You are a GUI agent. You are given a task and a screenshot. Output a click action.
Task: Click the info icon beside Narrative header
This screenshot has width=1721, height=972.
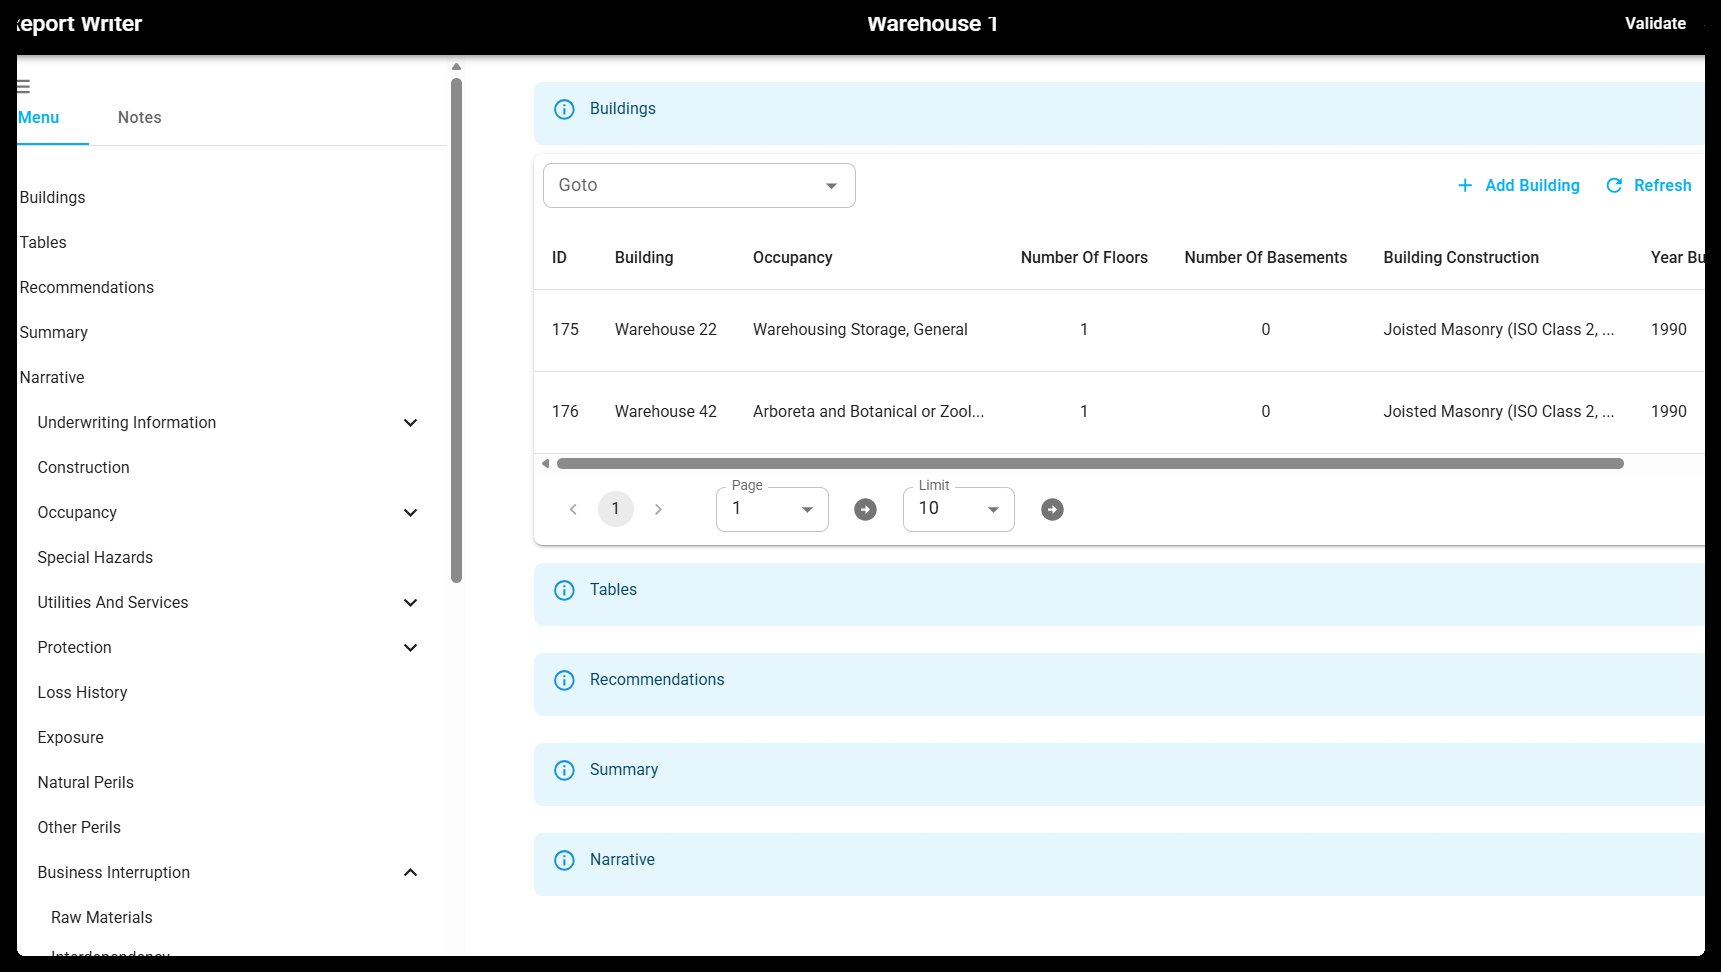pyautogui.click(x=564, y=860)
